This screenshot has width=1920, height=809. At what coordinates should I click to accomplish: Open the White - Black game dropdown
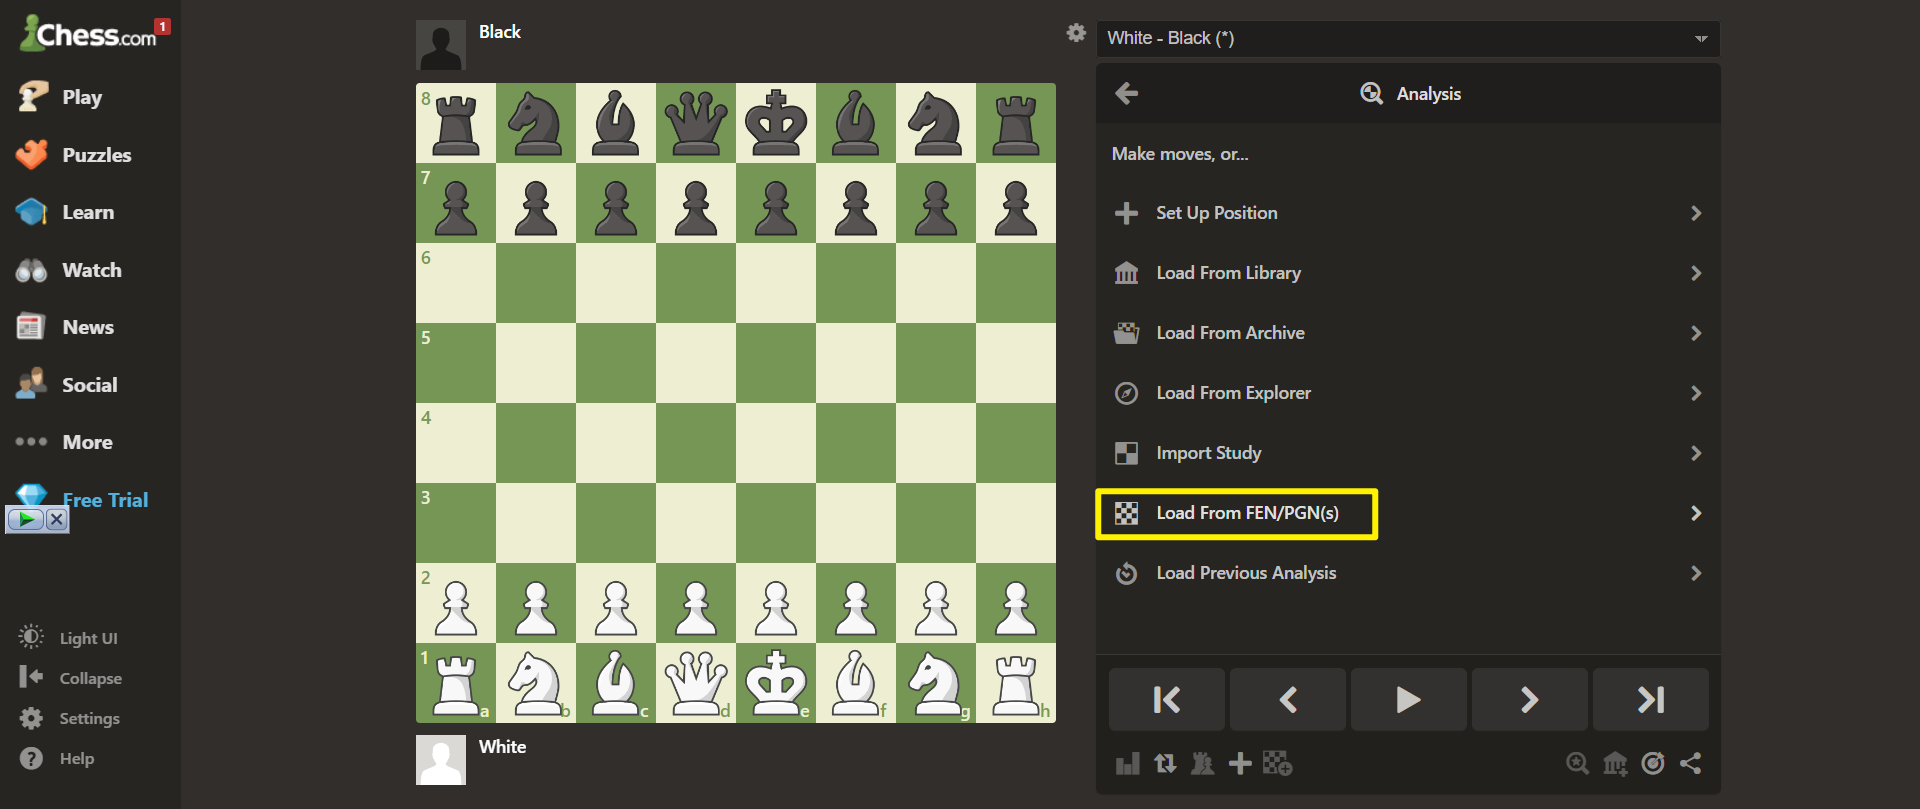pos(1408,38)
